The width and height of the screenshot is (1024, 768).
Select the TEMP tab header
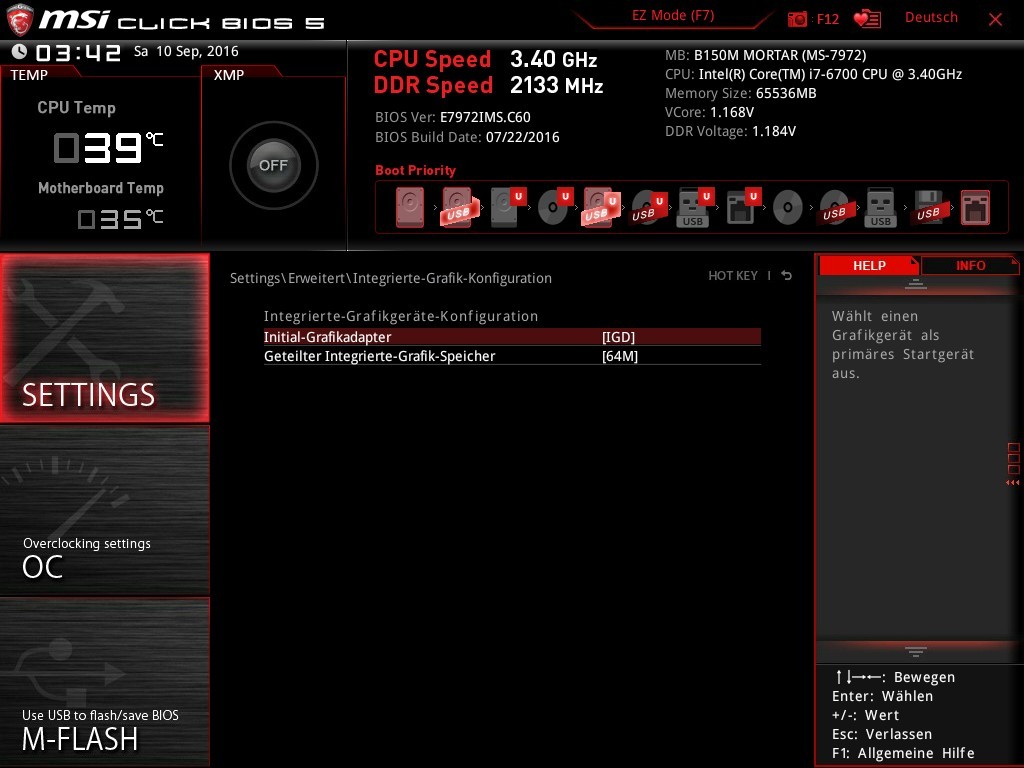pos(29,75)
